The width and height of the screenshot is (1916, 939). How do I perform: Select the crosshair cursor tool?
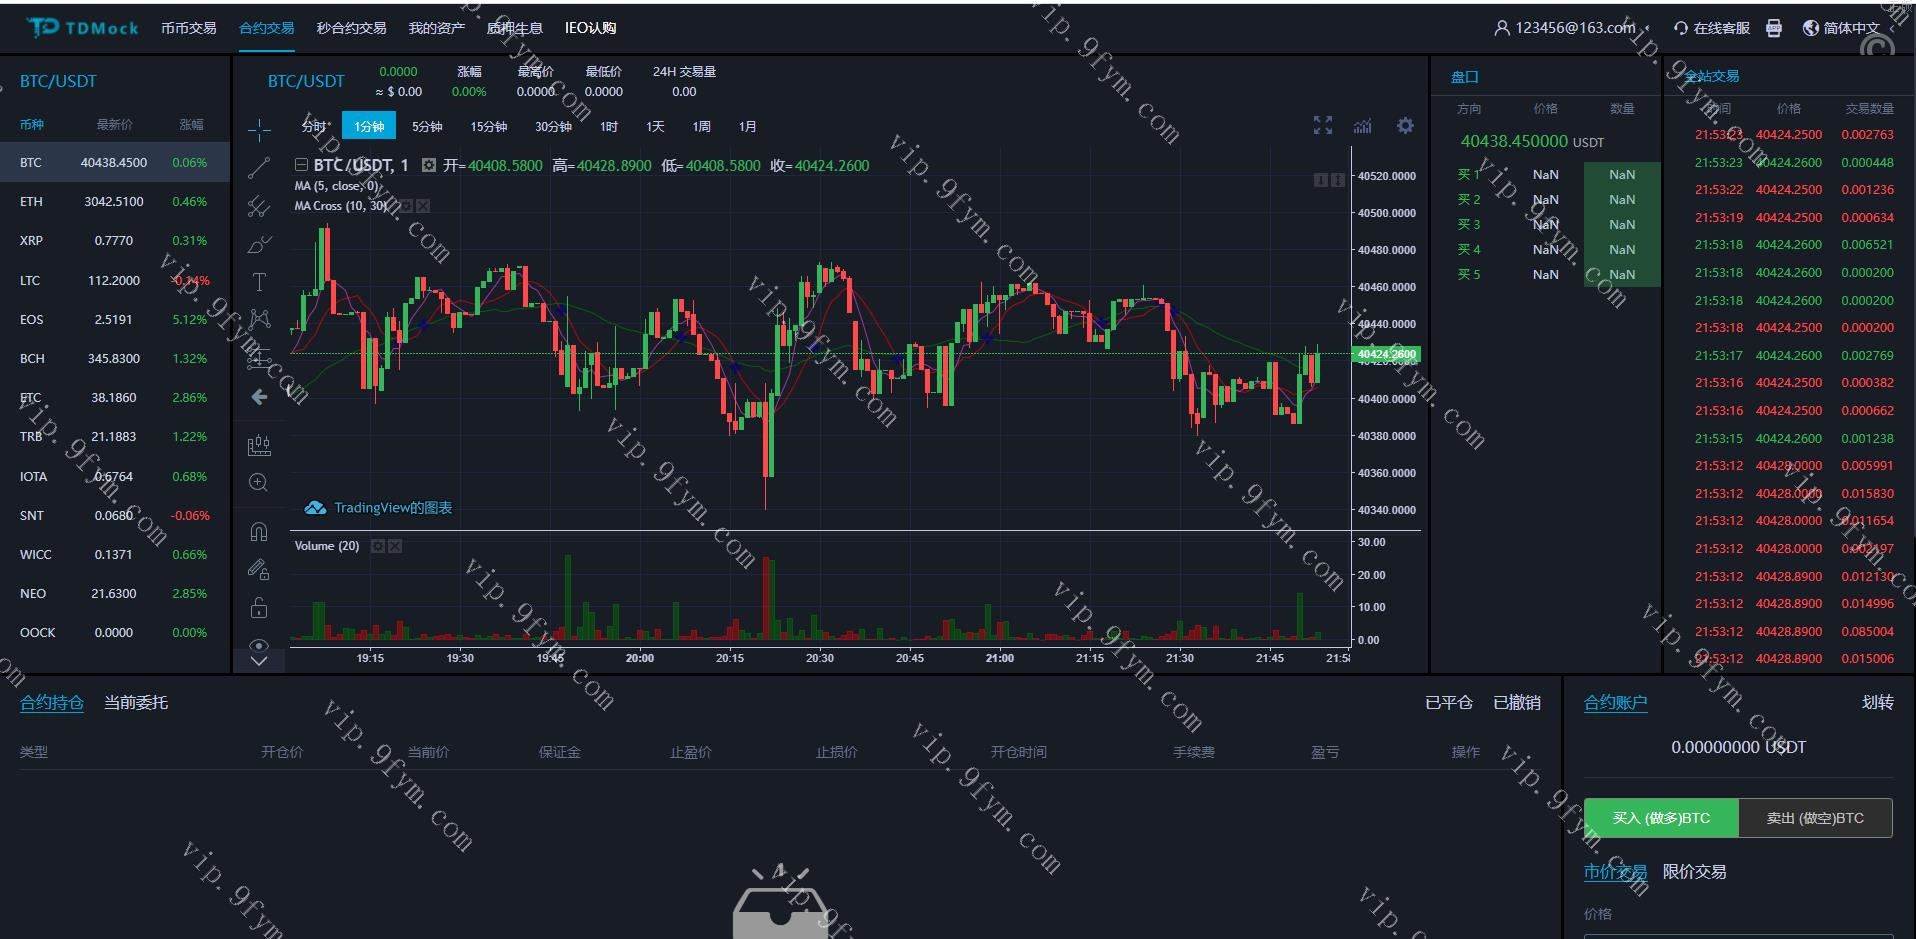point(259,130)
